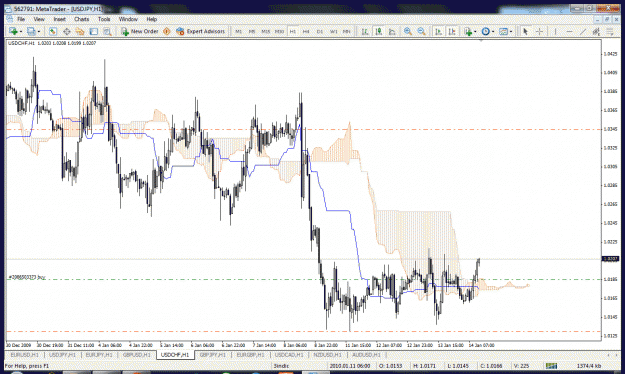Select the horizontal line drawing tool

(x=569, y=31)
